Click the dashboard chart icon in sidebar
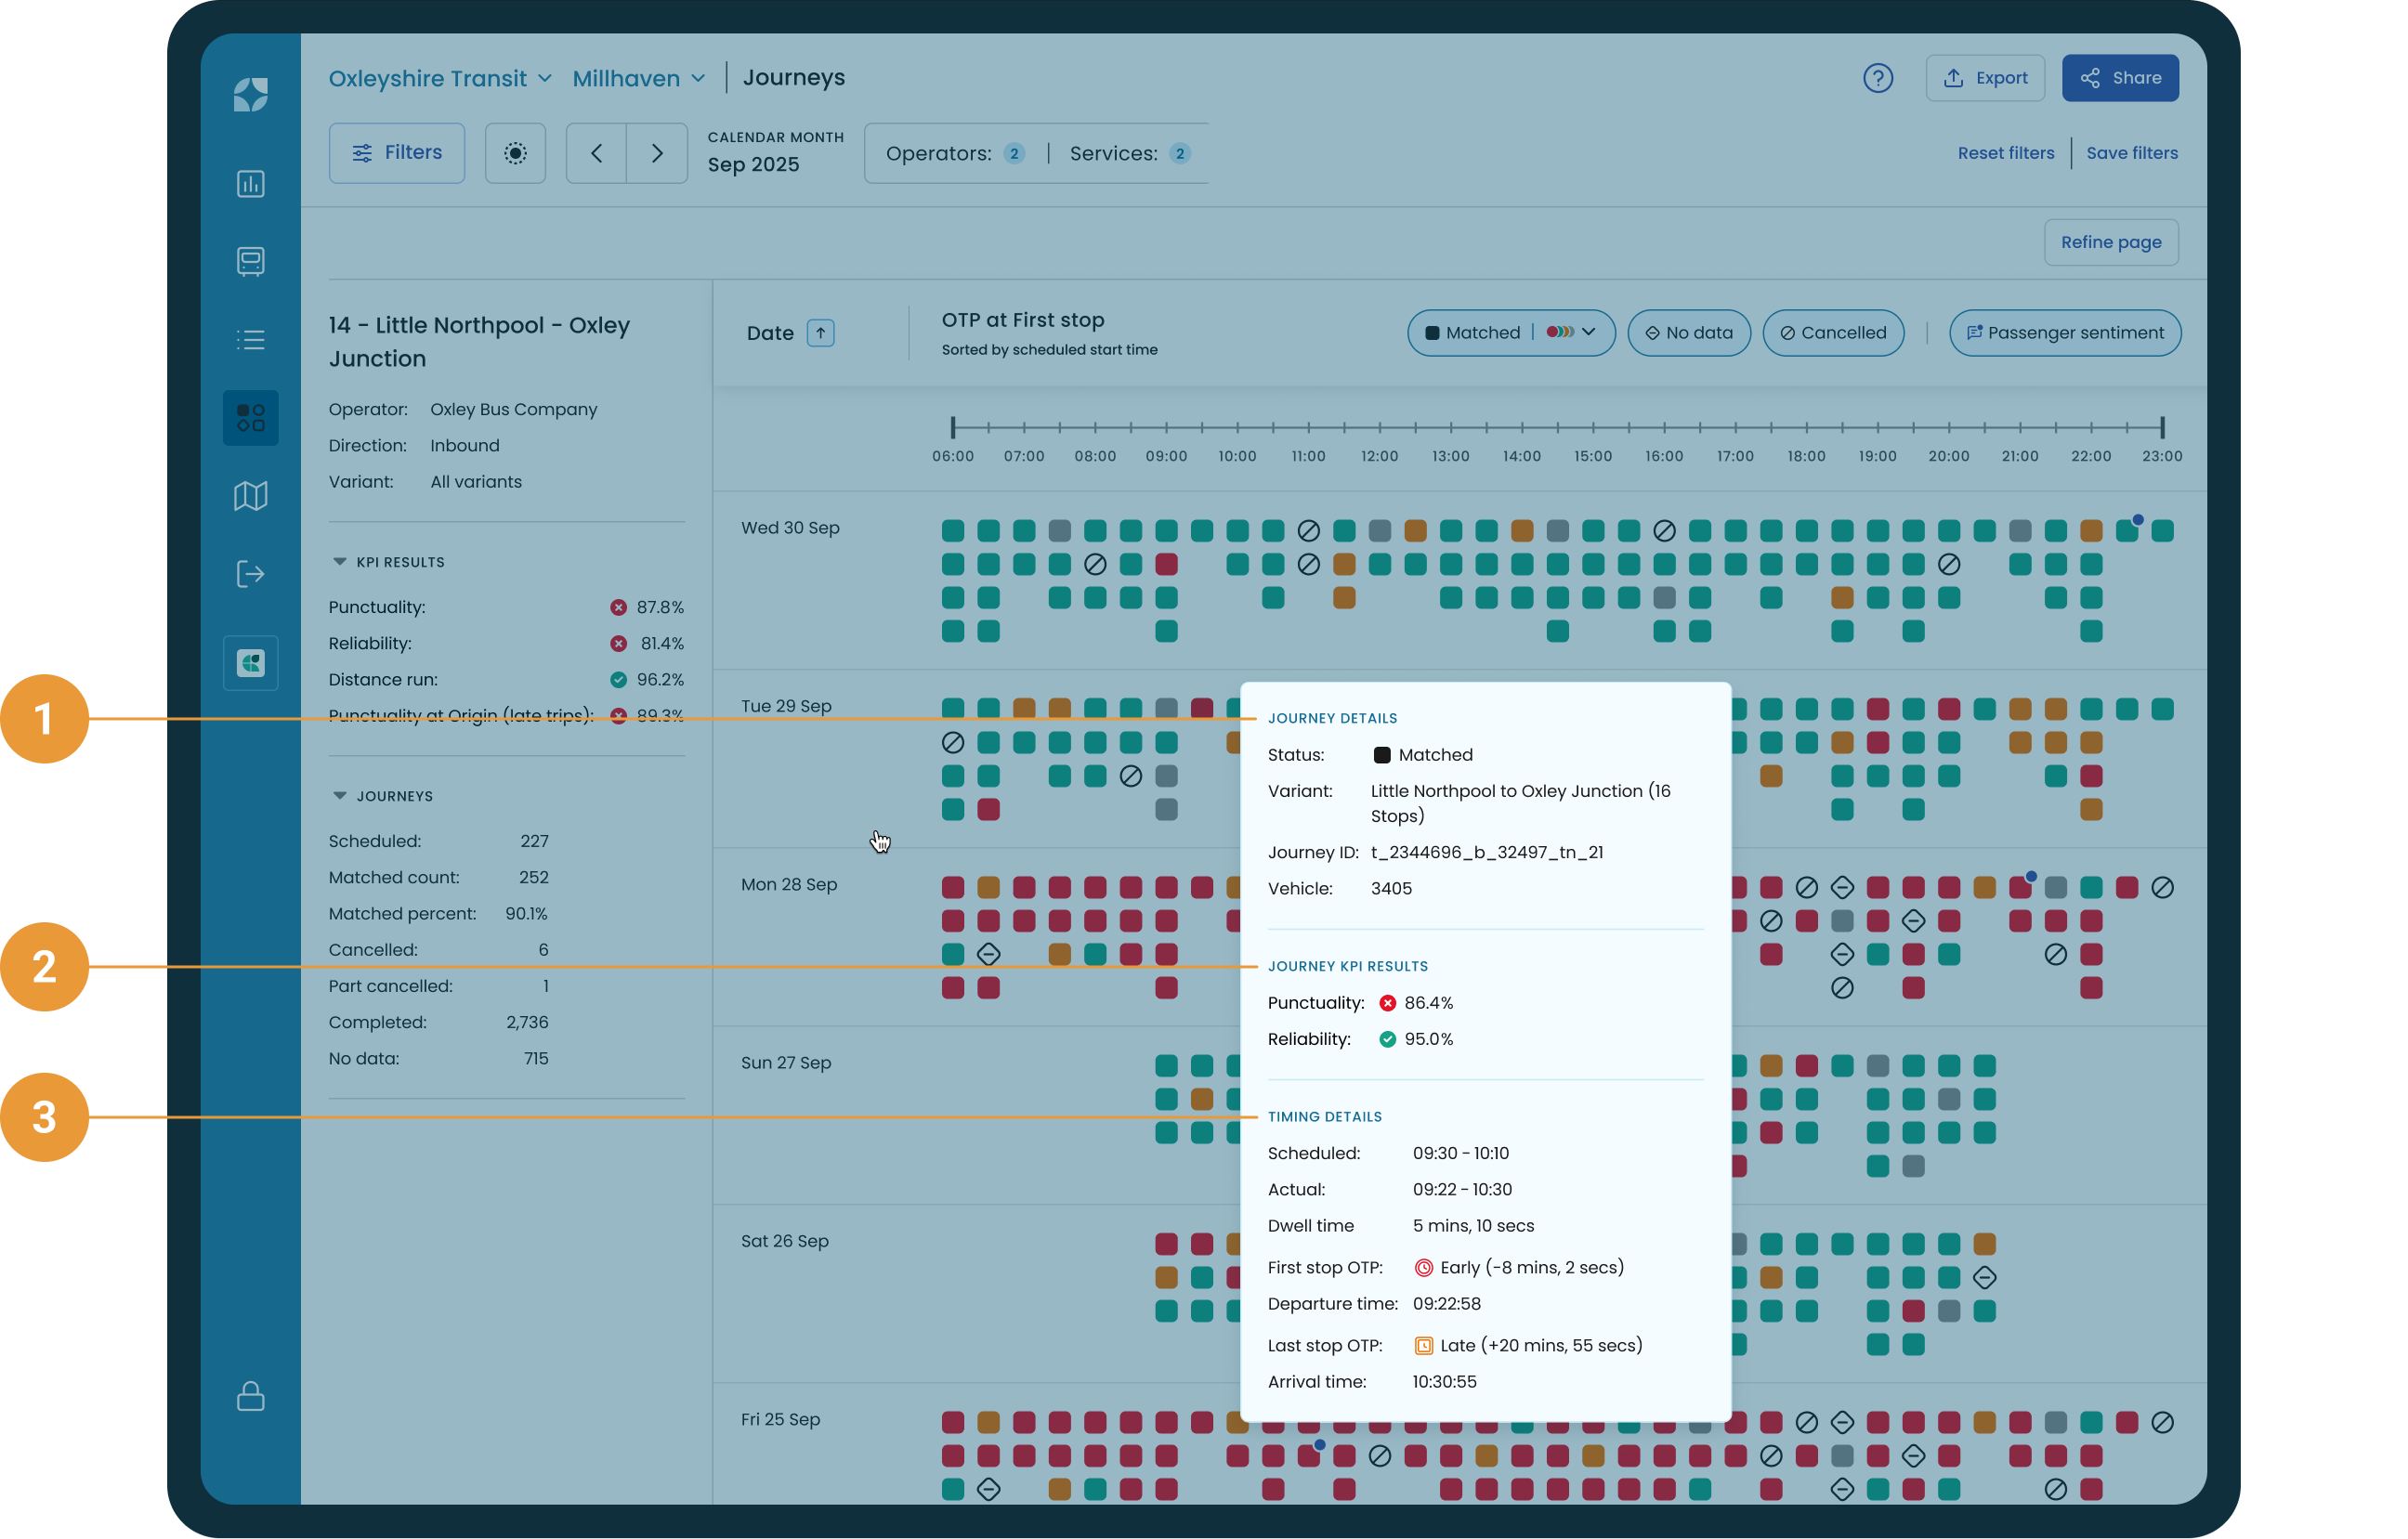This screenshot has width=2408, height=1539. point(250,184)
